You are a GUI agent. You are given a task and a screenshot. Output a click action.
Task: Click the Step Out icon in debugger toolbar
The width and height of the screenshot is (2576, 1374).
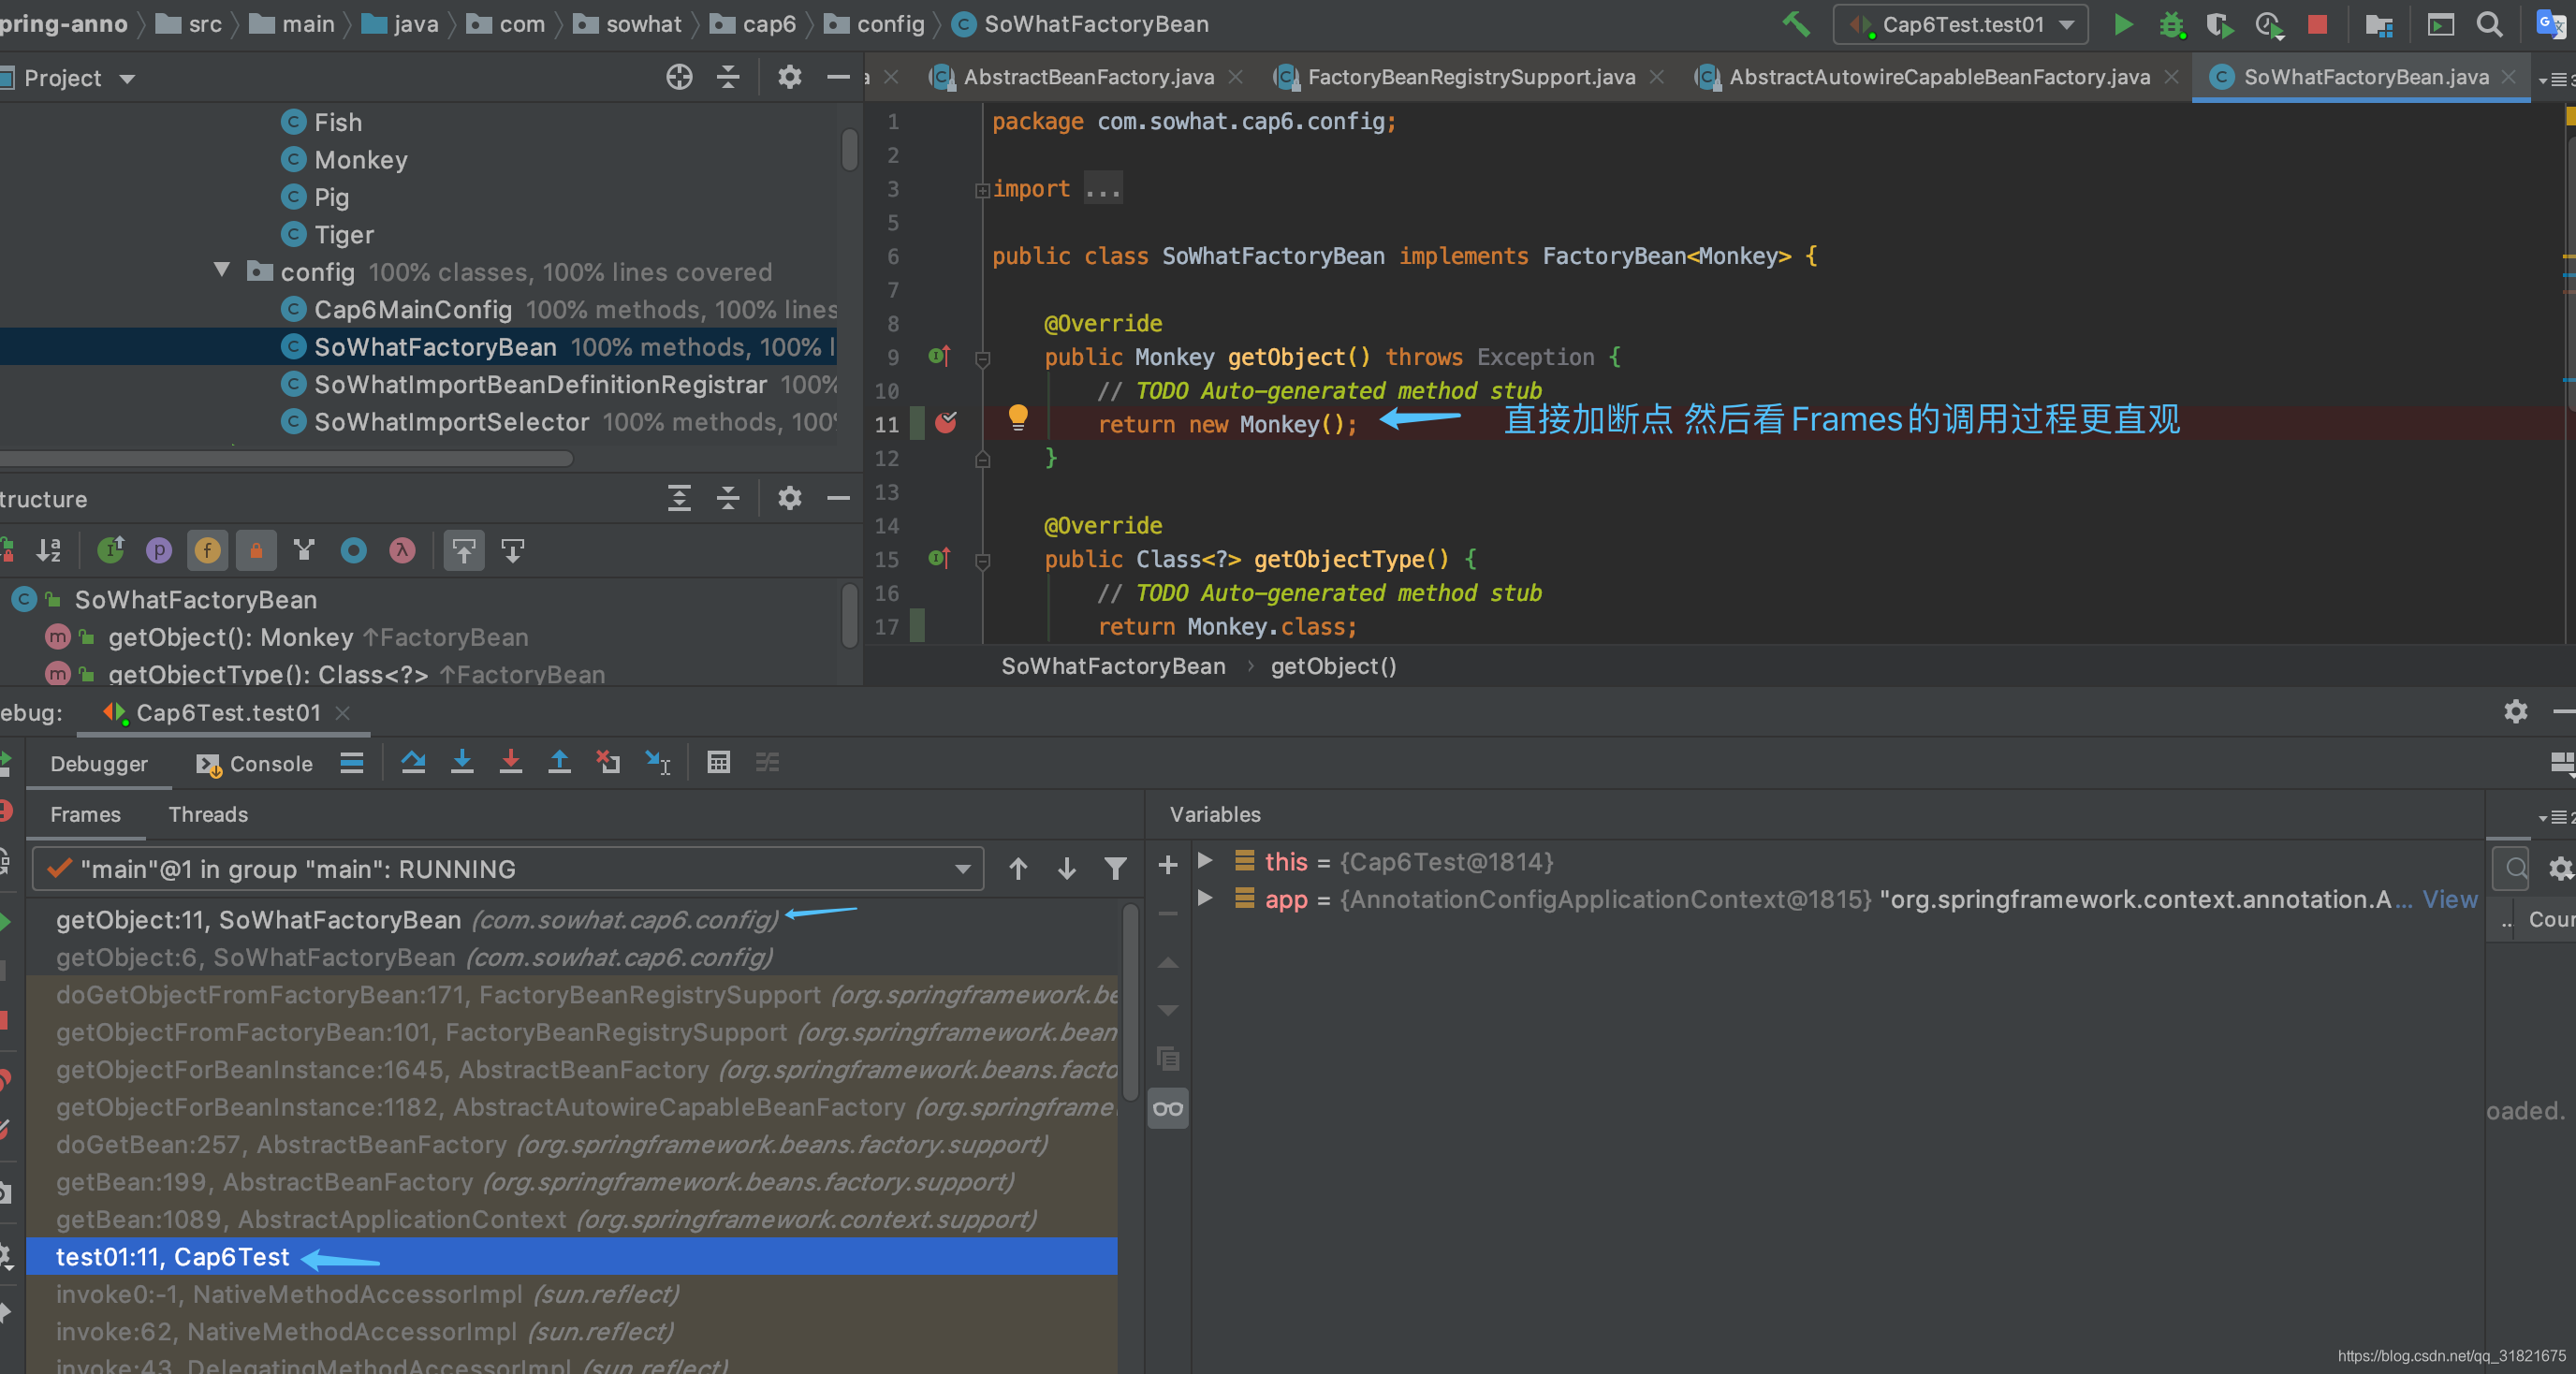click(557, 763)
